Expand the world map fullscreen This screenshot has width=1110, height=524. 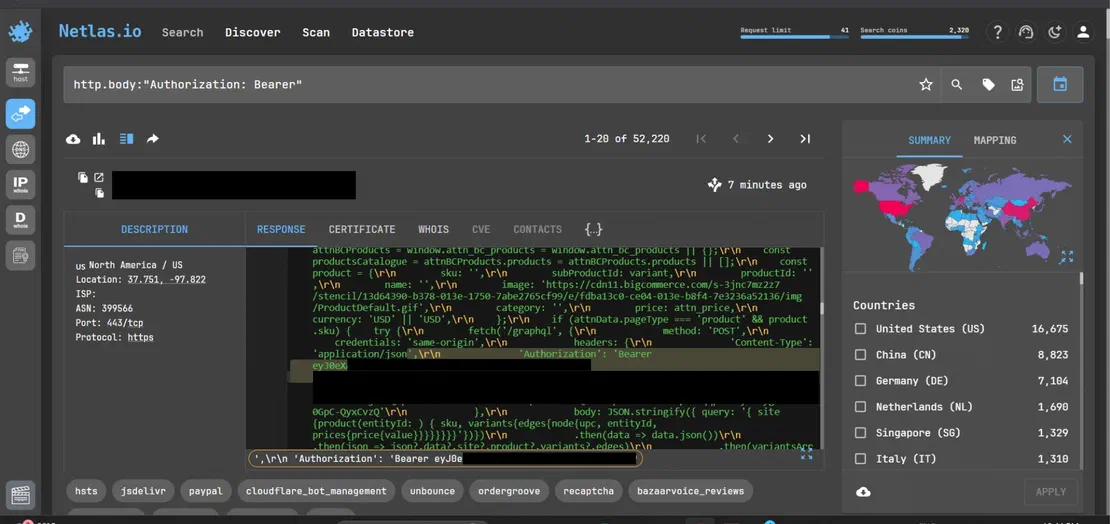coord(1066,257)
